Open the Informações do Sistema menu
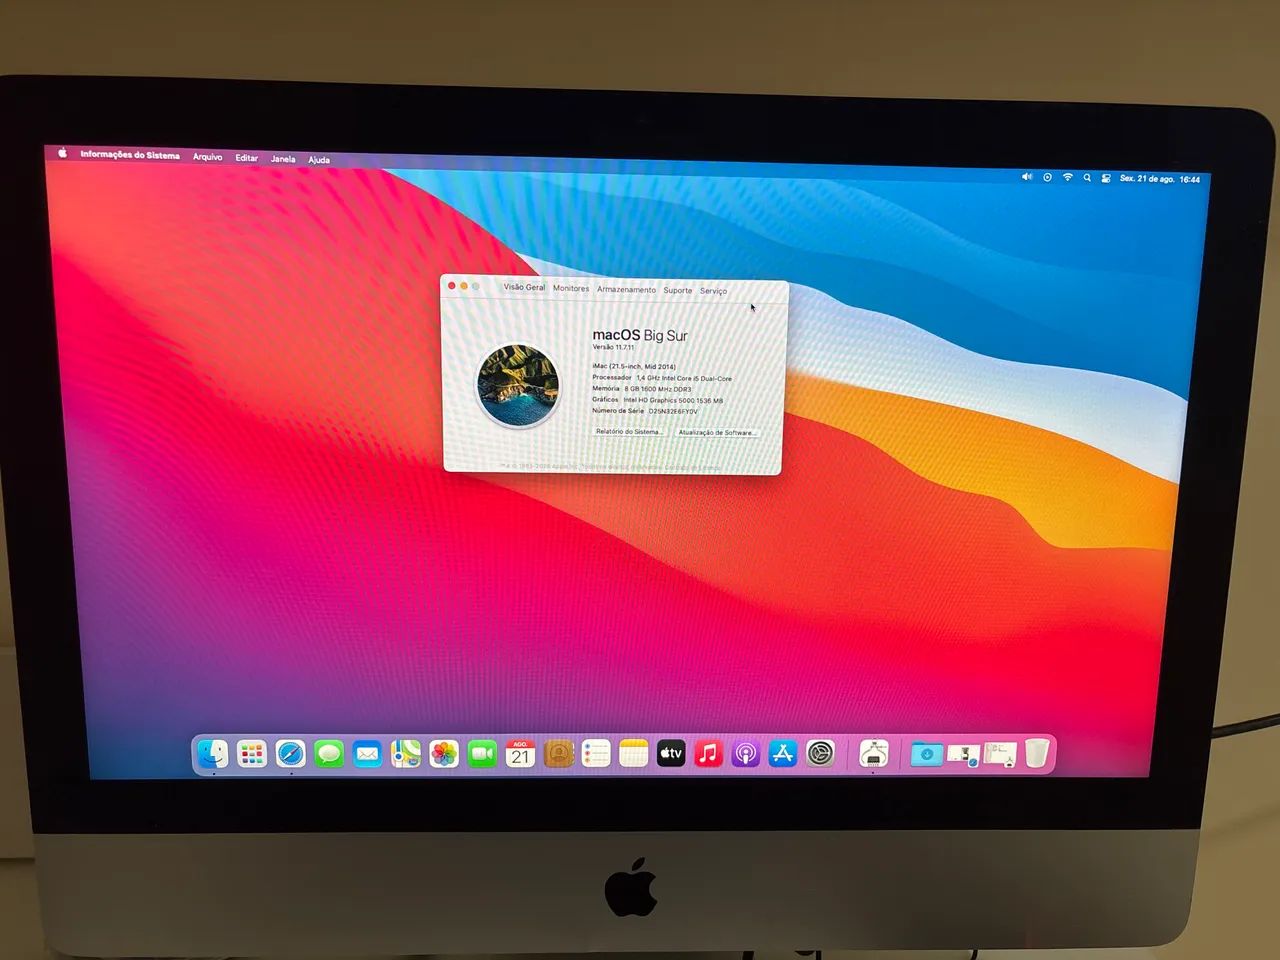 [130, 155]
